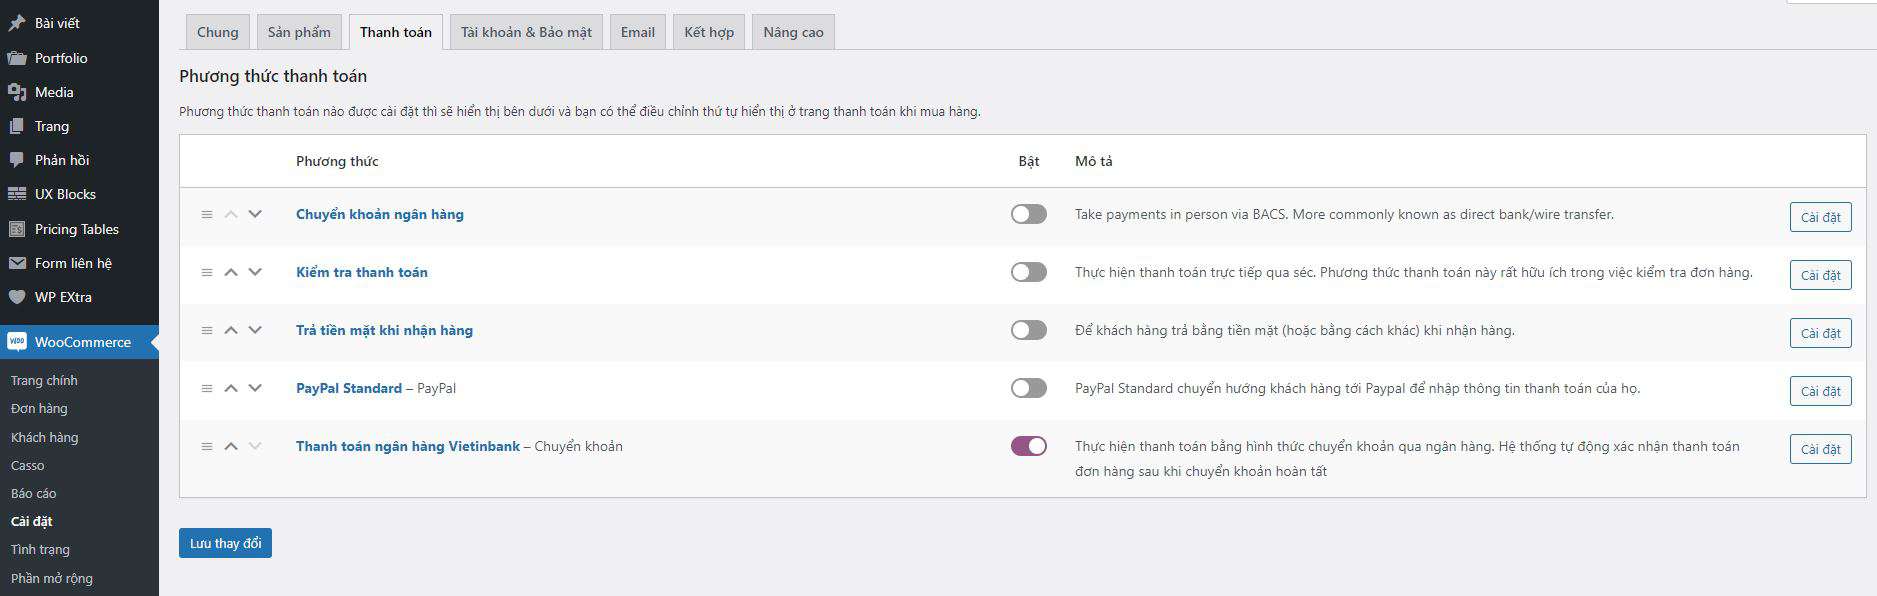Move Chuyển khoản ngân hàng down with the arrow
The width and height of the screenshot is (1877, 596).
[x=255, y=214]
